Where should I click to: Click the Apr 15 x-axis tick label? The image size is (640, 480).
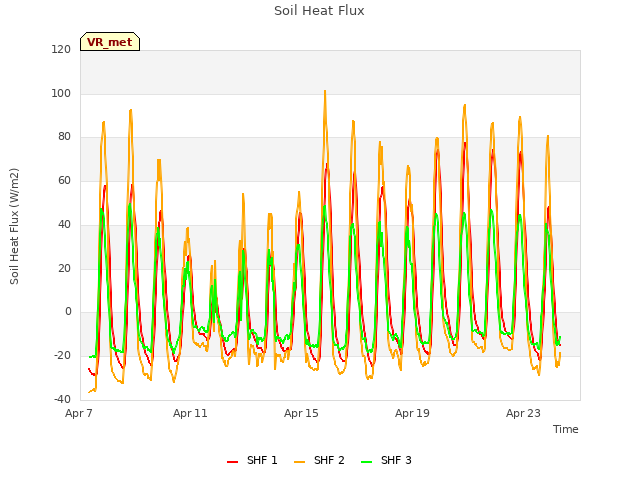pyautogui.click(x=301, y=413)
